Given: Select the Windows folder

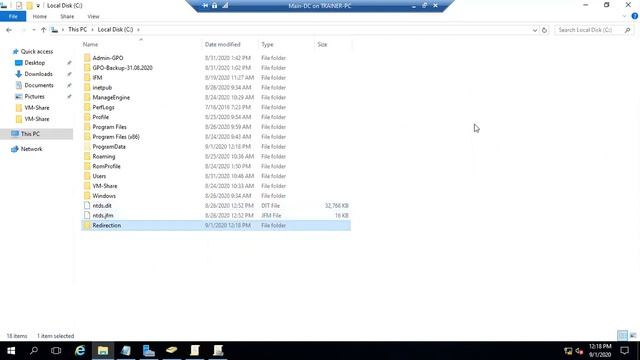Looking at the screenshot, I should [x=104, y=196].
